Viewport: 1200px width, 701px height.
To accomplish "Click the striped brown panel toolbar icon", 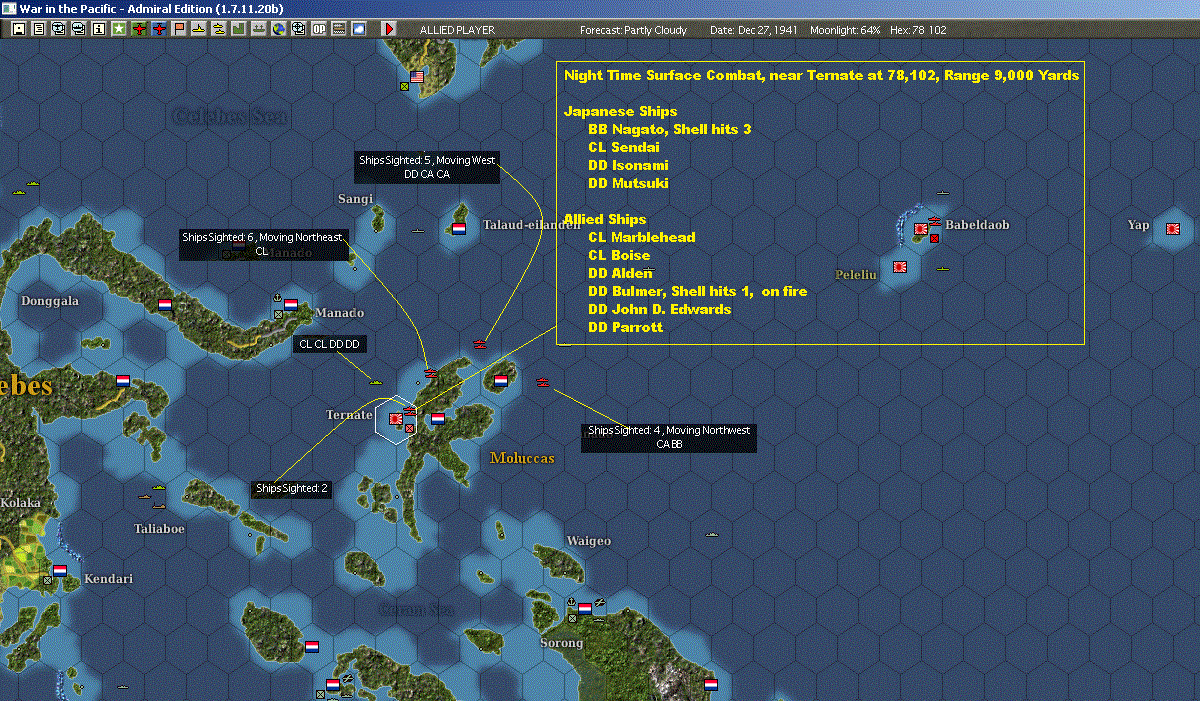I will (338, 29).
